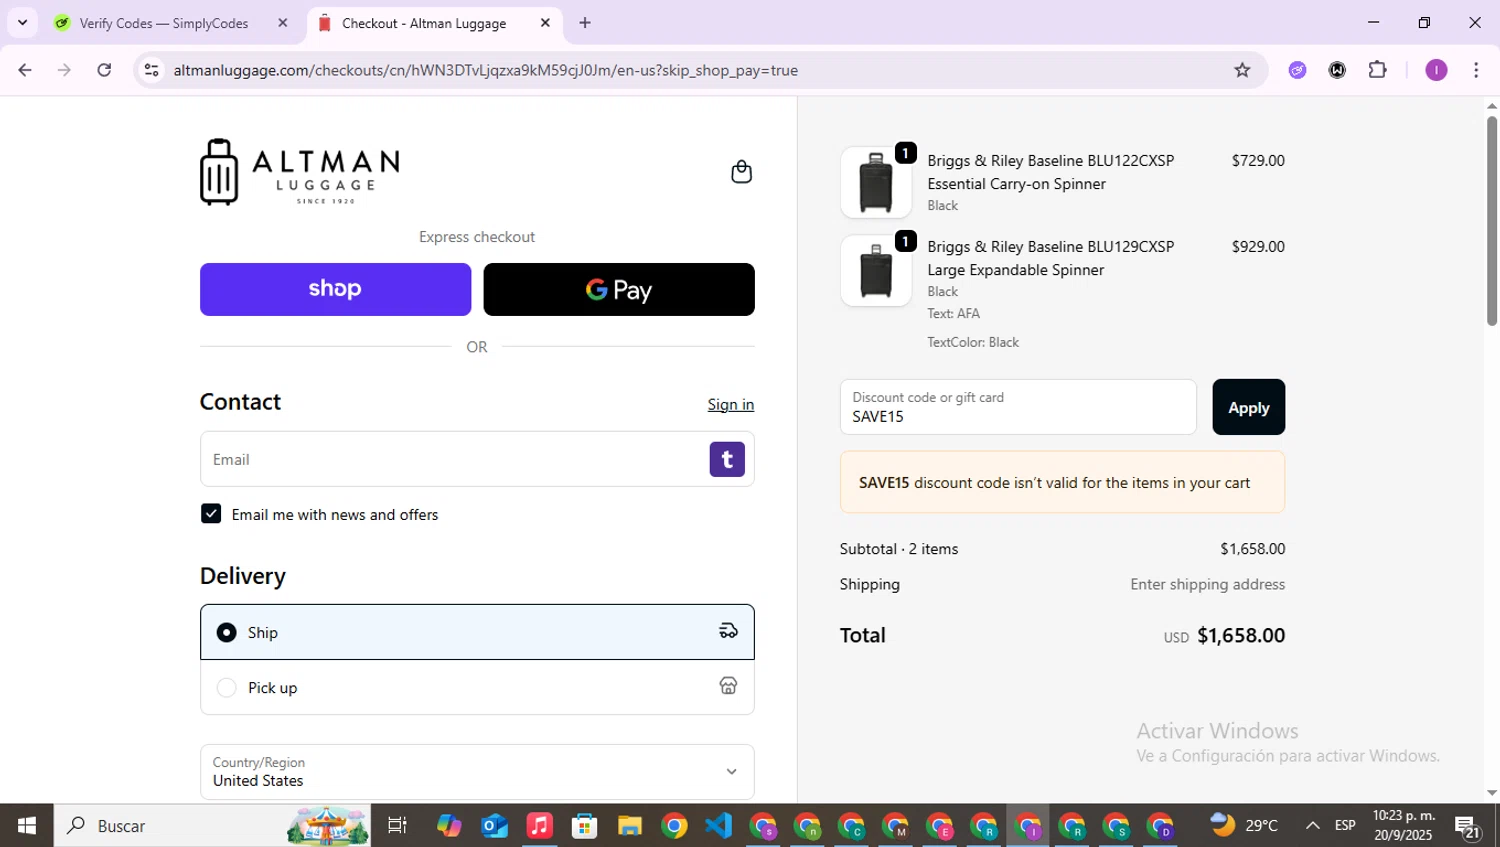Click the Essential Carry-on Spinner thumbnail

[876, 182]
